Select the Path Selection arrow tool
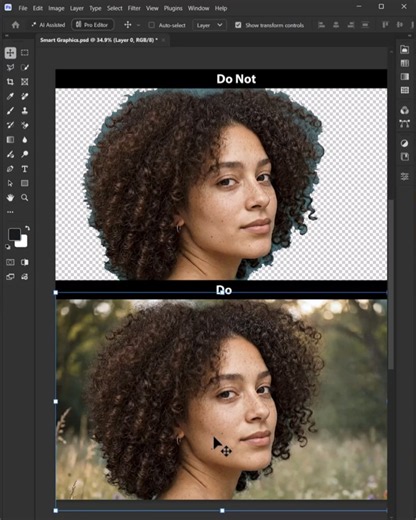The width and height of the screenshot is (416, 520). (10, 183)
